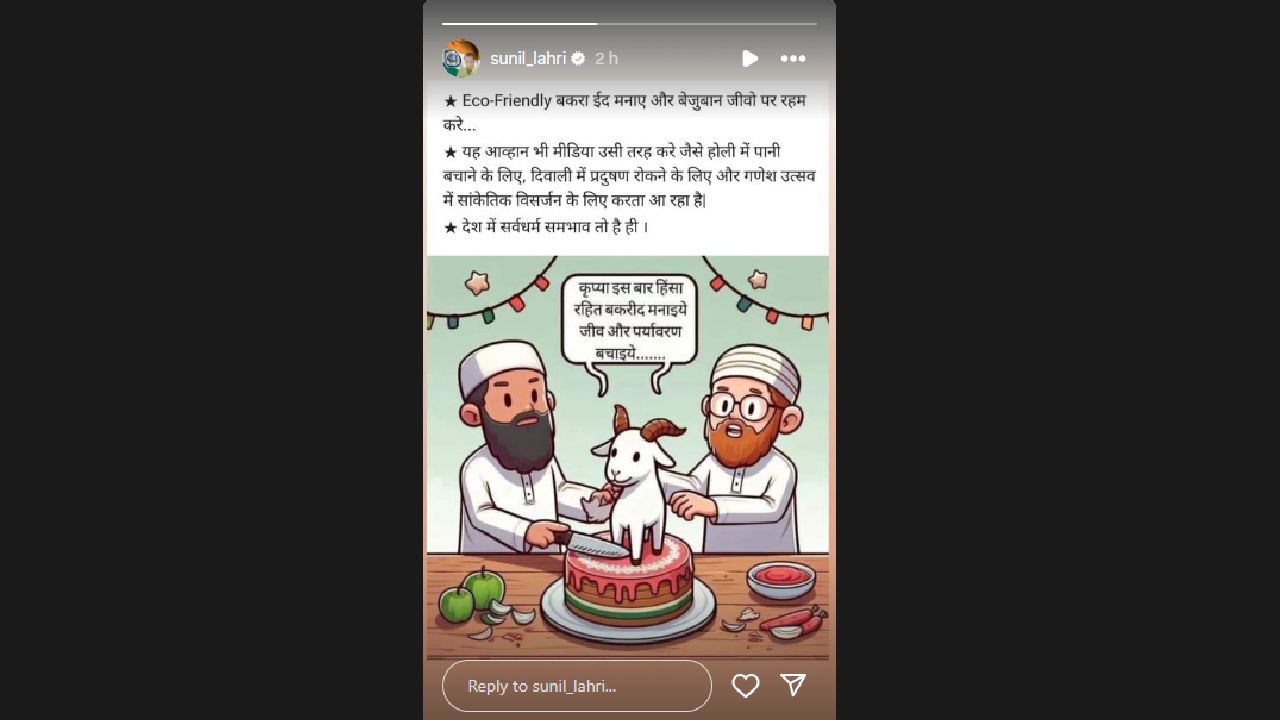This screenshot has width=1280, height=720.
Task: Share the story via paper plane icon
Action: point(793,684)
